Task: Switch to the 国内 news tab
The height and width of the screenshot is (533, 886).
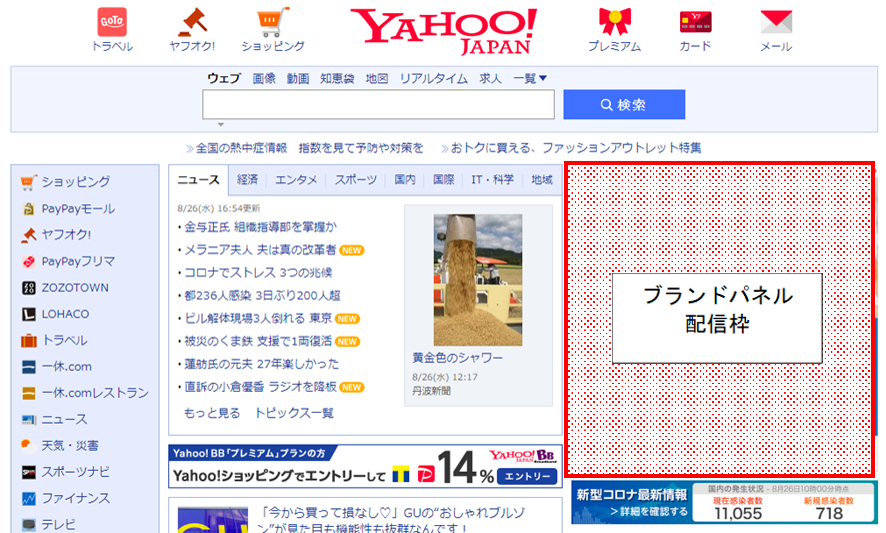Action: click(405, 180)
